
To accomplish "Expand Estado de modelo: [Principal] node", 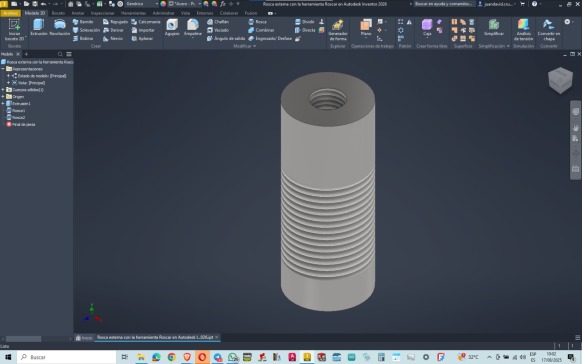I will [x=8, y=76].
